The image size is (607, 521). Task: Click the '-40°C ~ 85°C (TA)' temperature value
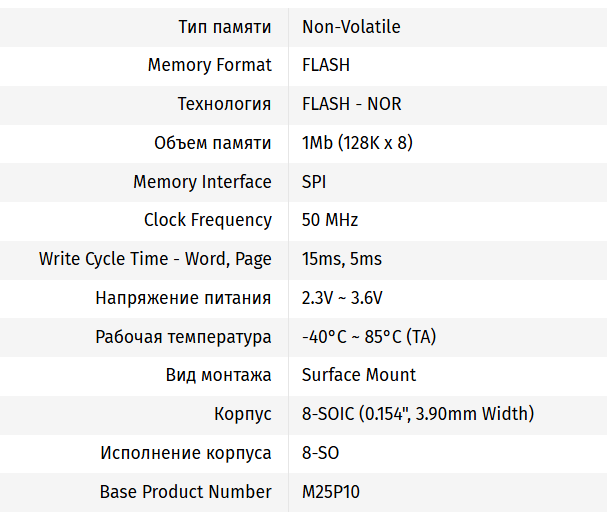(x=369, y=337)
